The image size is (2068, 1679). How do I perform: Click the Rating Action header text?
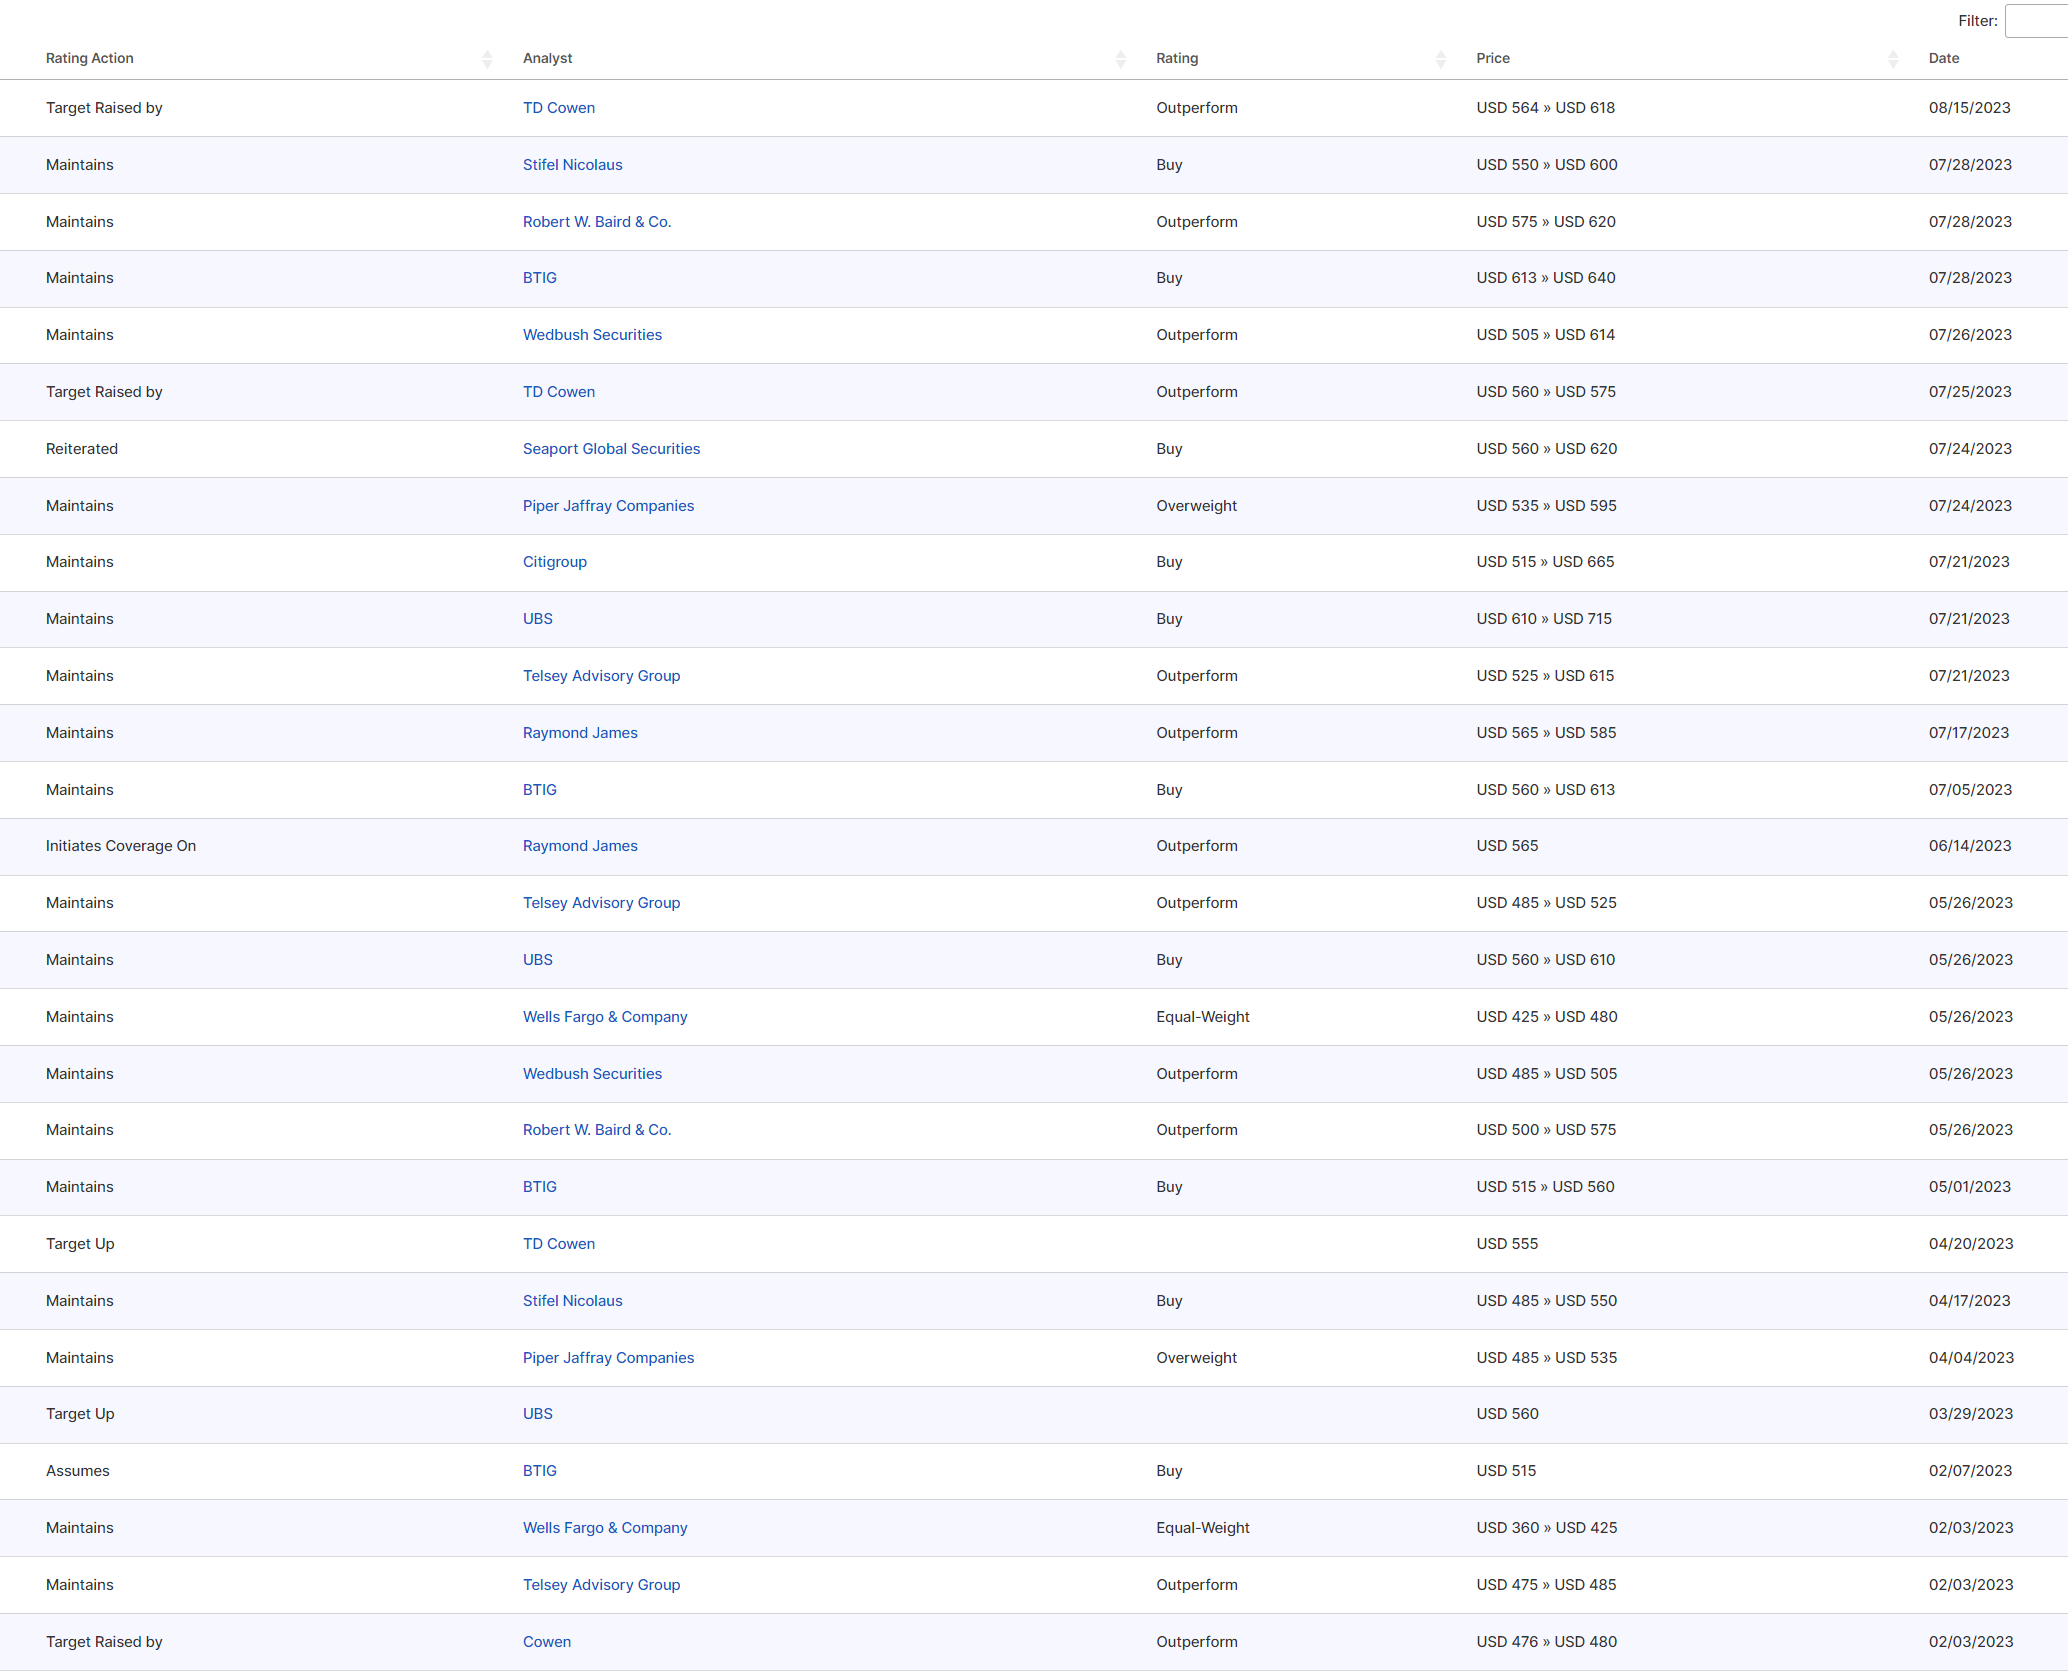click(89, 58)
